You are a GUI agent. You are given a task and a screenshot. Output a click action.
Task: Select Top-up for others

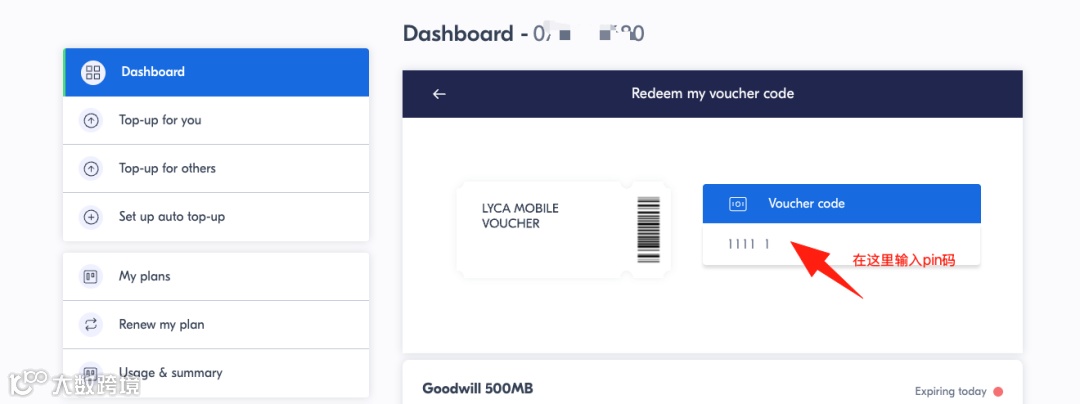167,168
